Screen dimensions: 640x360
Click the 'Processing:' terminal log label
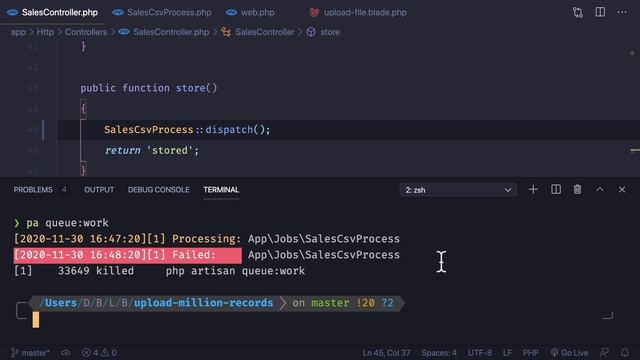pos(207,239)
